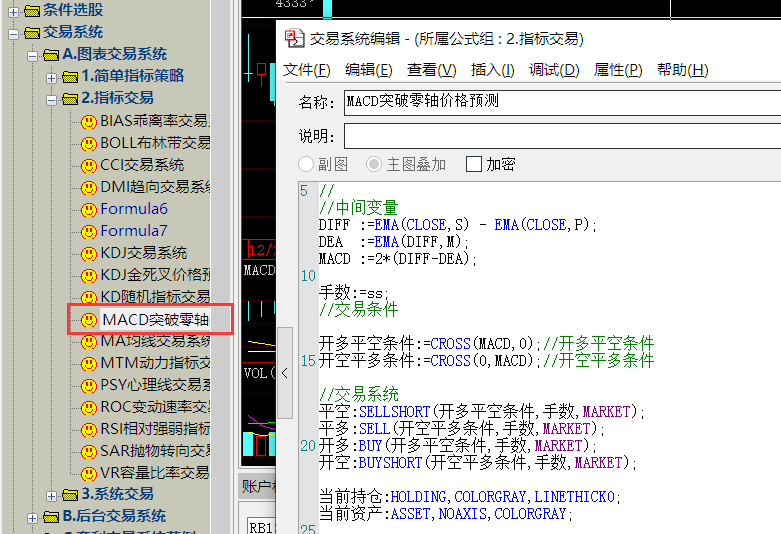This screenshot has height=534, width=781.
Task: Collapse the 交易系统 tree node
Action: tap(13, 34)
